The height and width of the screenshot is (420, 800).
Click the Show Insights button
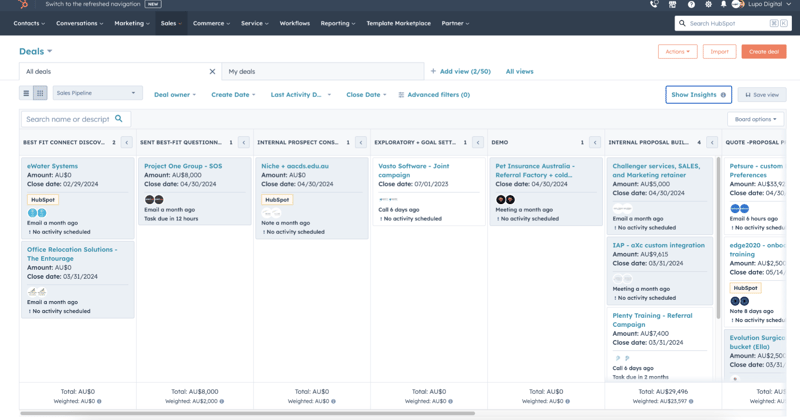[698, 95]
